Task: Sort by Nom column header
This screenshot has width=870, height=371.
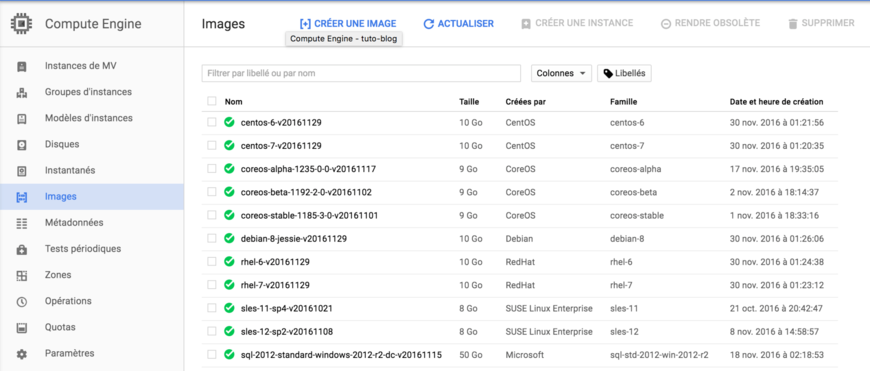Action: 234,101
